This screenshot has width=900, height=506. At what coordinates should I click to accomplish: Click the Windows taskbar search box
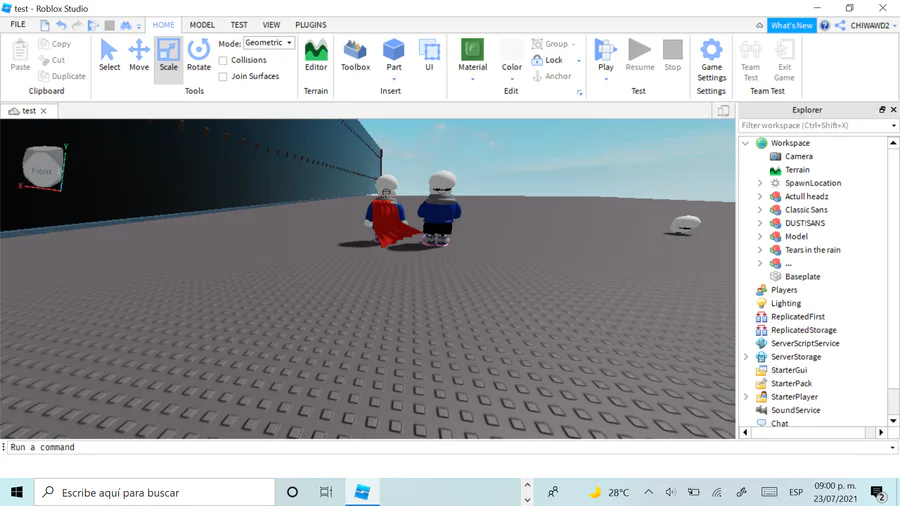click(x=155, y=492)
